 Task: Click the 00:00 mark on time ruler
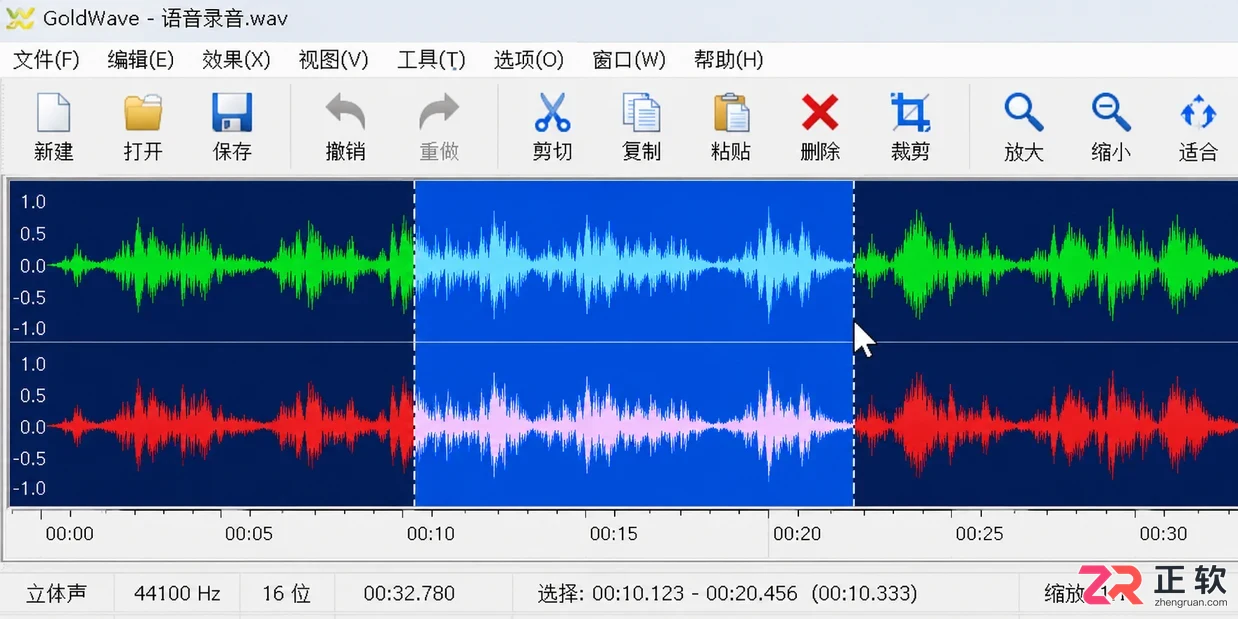click(x=70, y=534)
